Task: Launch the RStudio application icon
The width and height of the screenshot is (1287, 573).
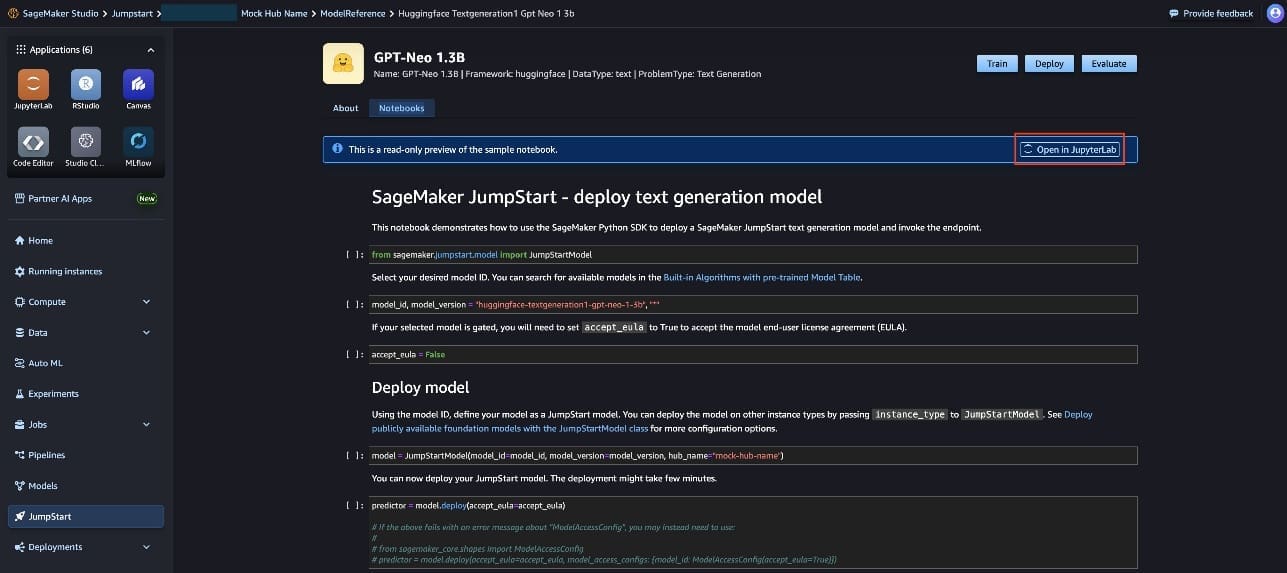Action: tap(85, 85)
